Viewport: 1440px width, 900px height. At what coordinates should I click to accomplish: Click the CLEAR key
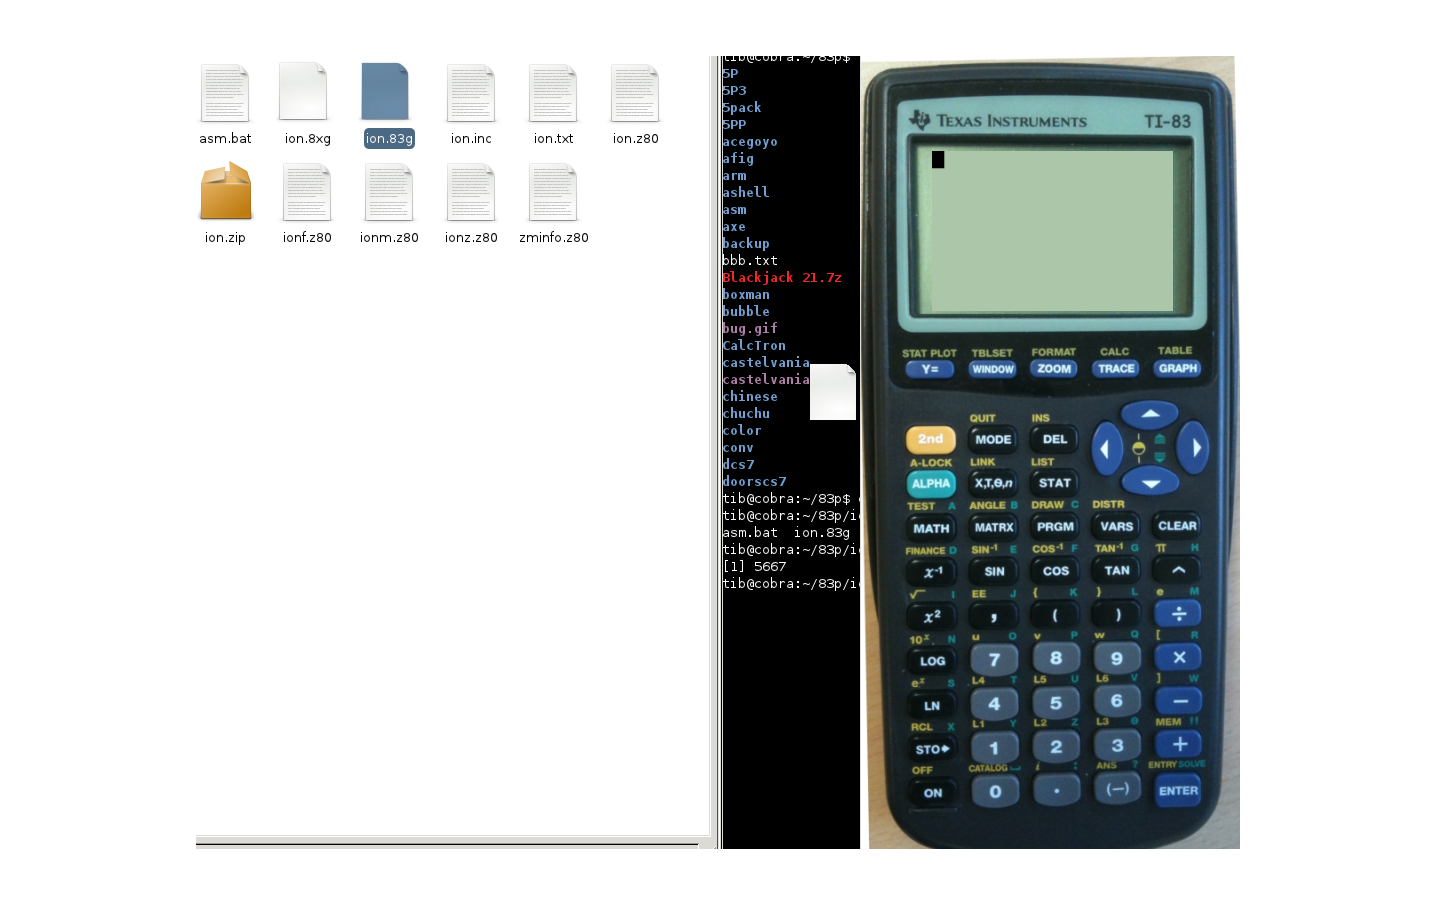(x=1177, y=525)
